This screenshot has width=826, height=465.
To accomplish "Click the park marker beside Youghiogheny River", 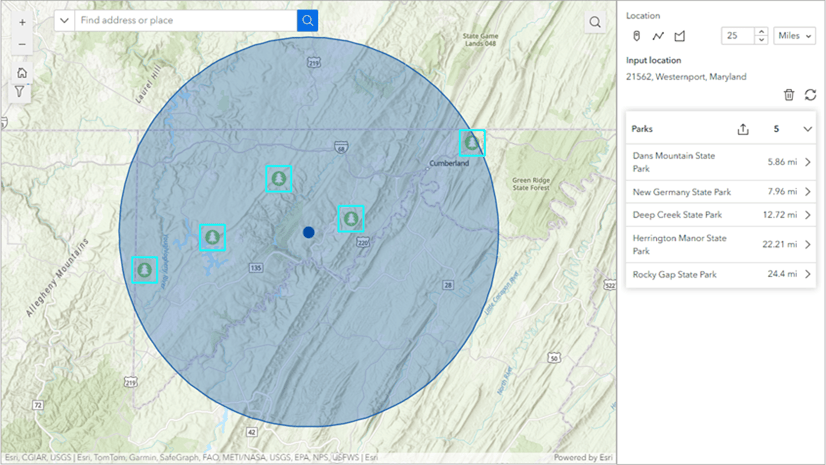I will pos(212,238).
